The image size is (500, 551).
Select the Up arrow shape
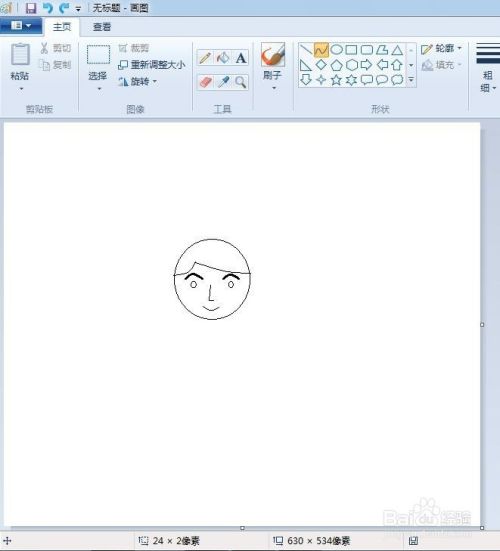397,65
